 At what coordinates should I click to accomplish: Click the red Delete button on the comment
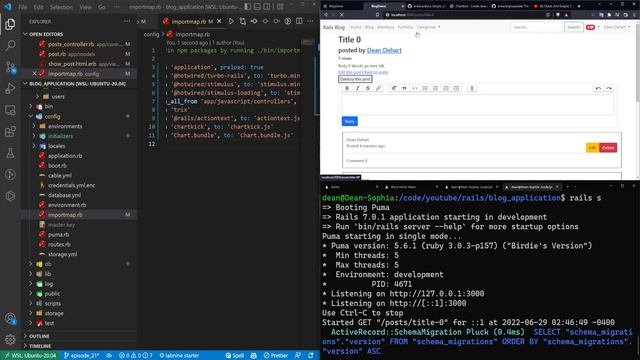coord(608,148)
